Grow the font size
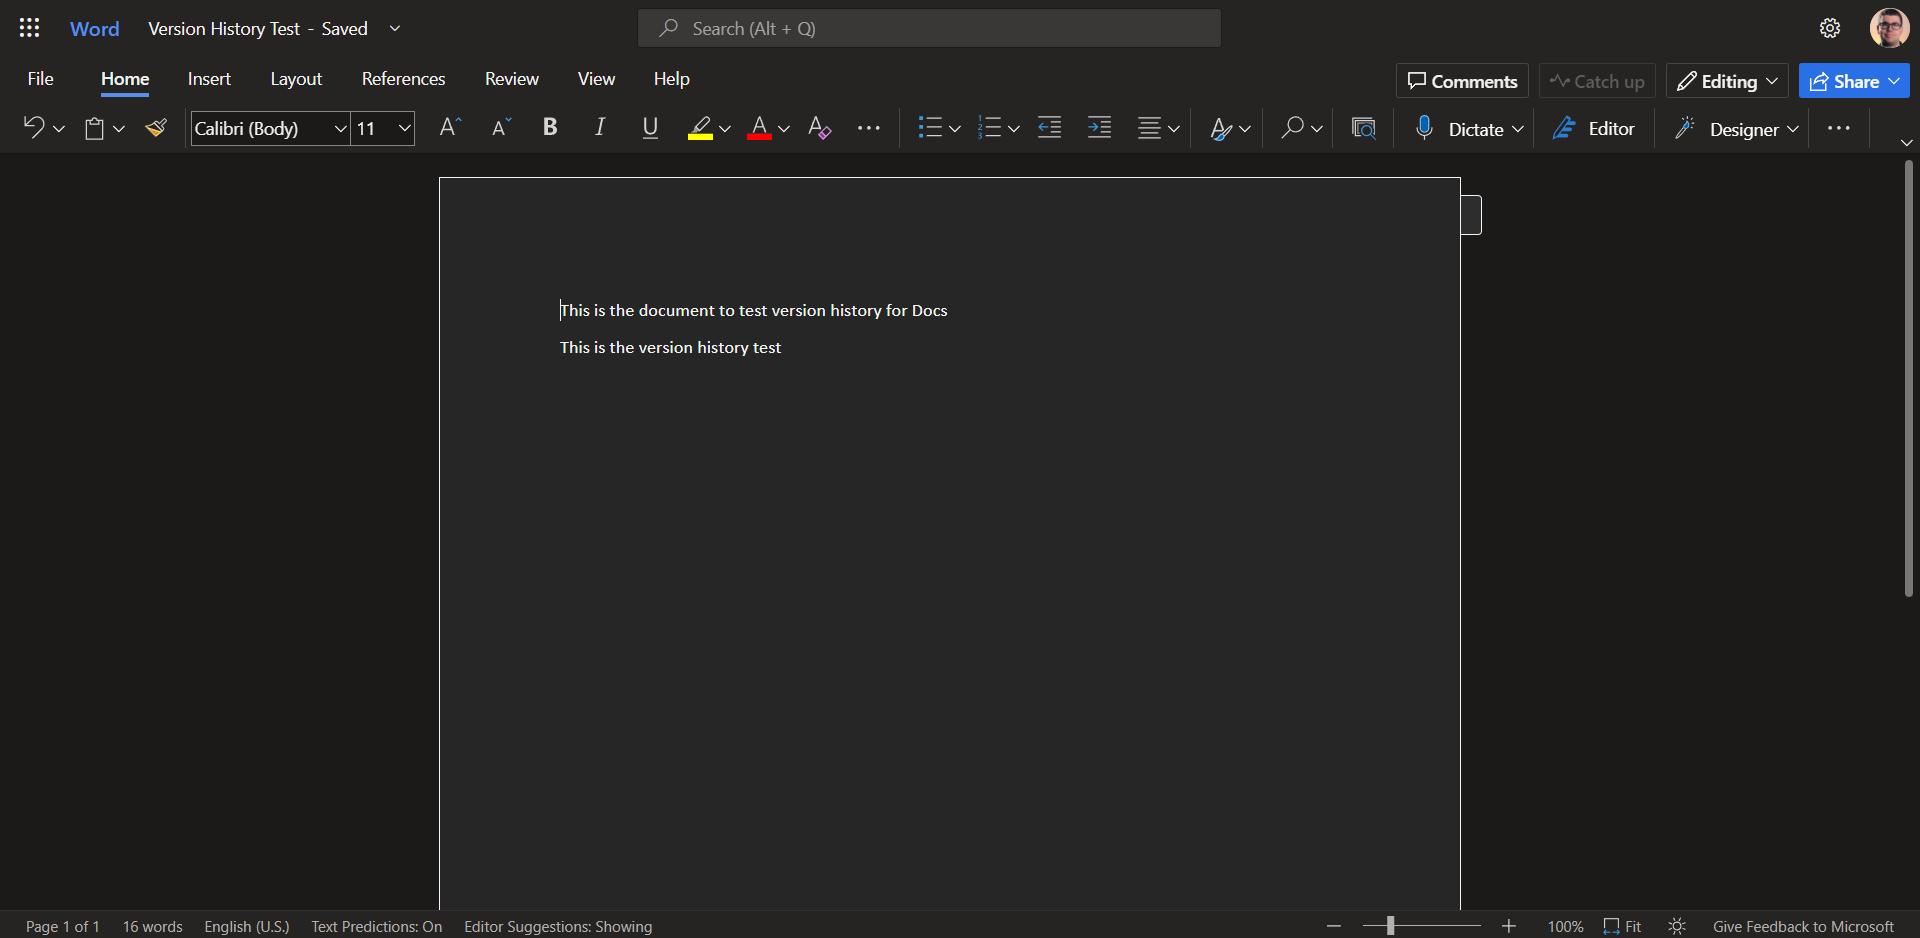This screenshot has height=938, width=1920. click(450, 128)
